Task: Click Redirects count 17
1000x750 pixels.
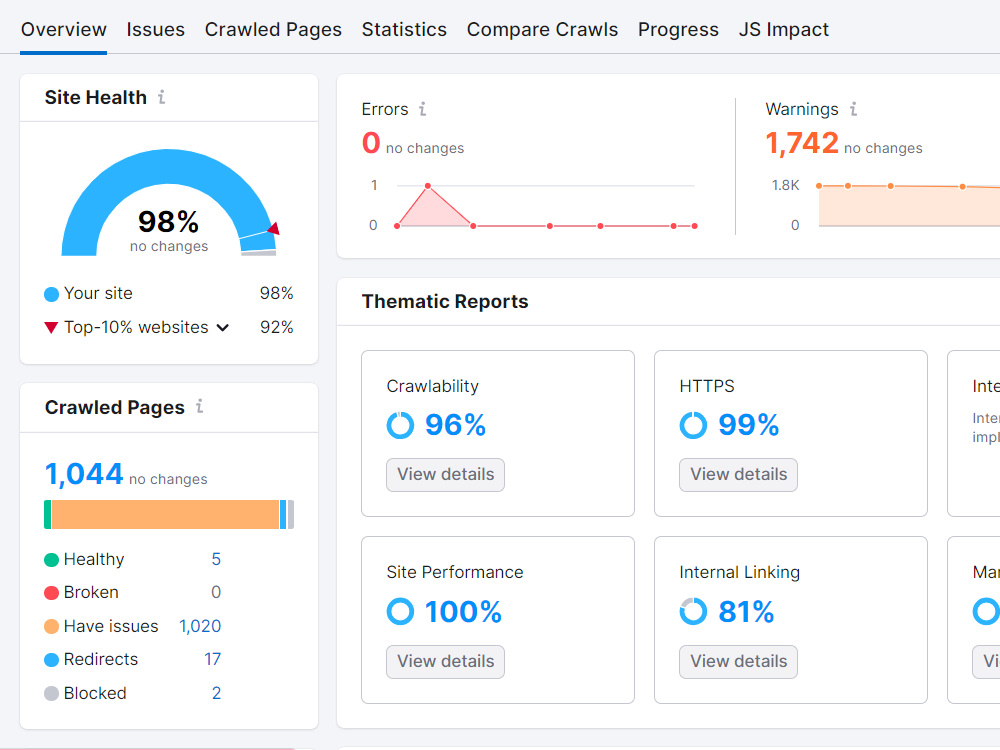Action: point(212,659)
